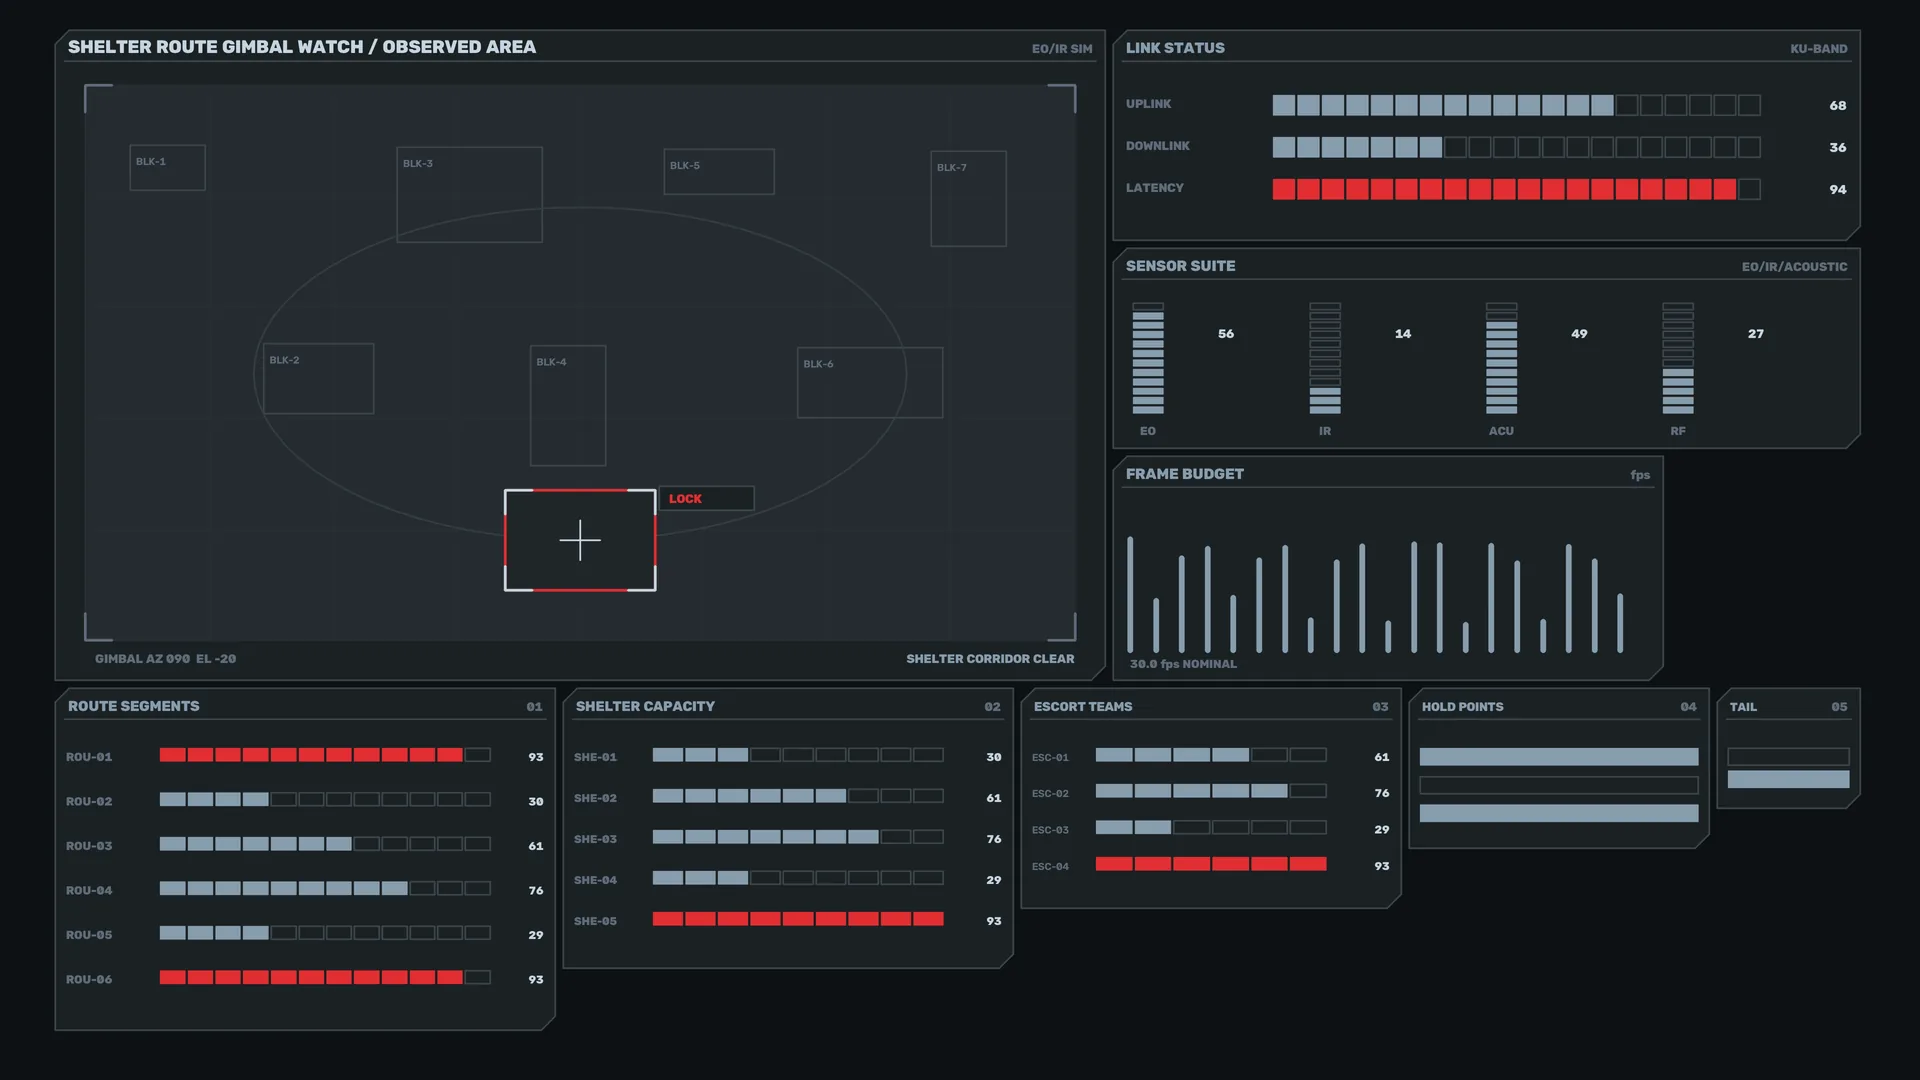Click the SHE-04 row label
Image resolution: width=1920 pixels, height=1080 pixels.
point(595,880)
